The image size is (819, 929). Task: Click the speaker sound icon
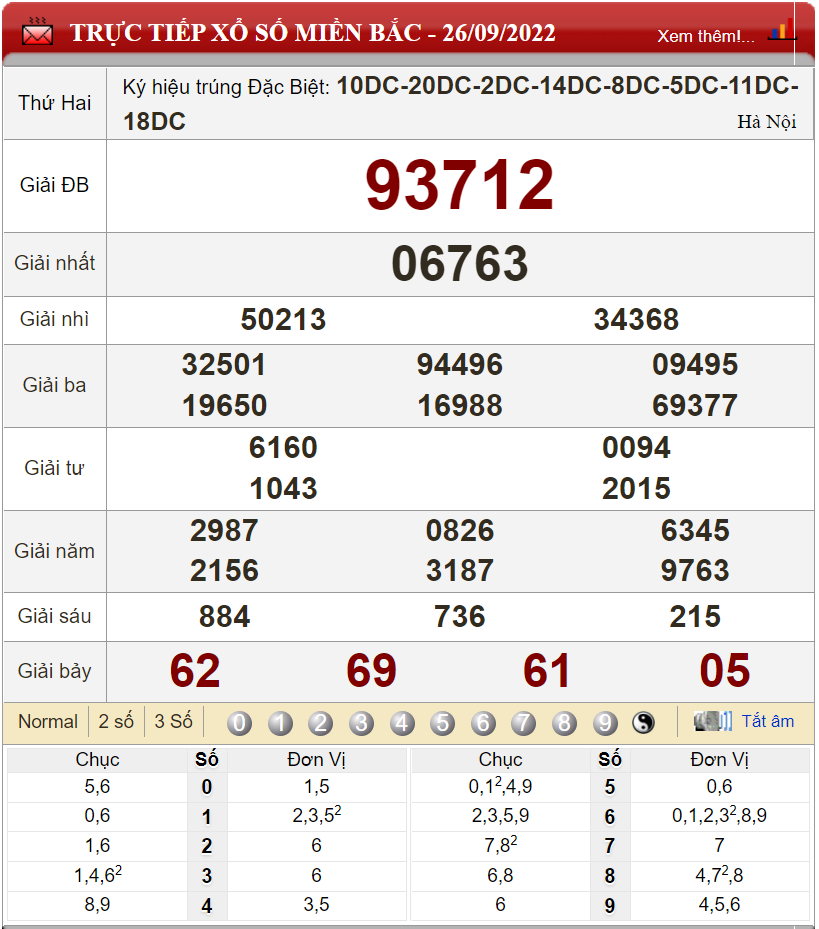point(713,721)
